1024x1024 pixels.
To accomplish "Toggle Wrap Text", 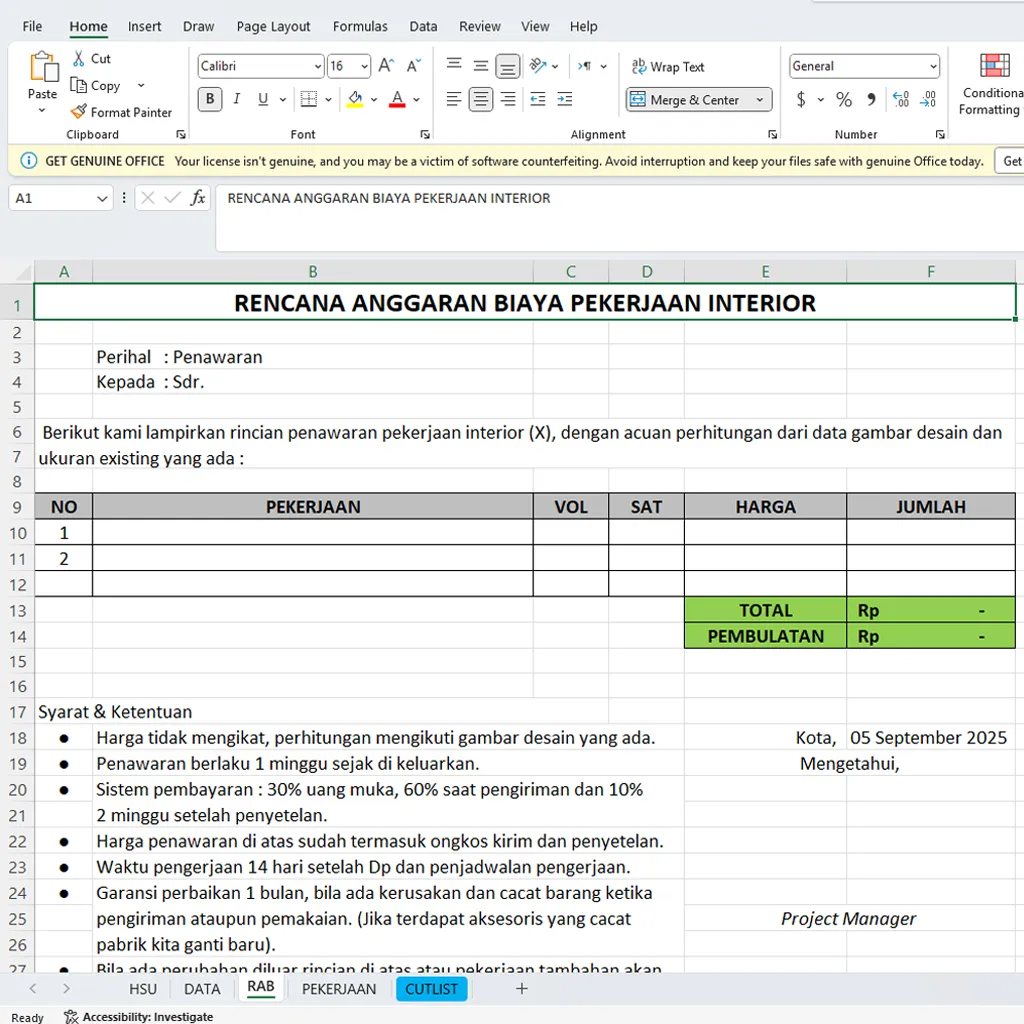I will 667,67.
